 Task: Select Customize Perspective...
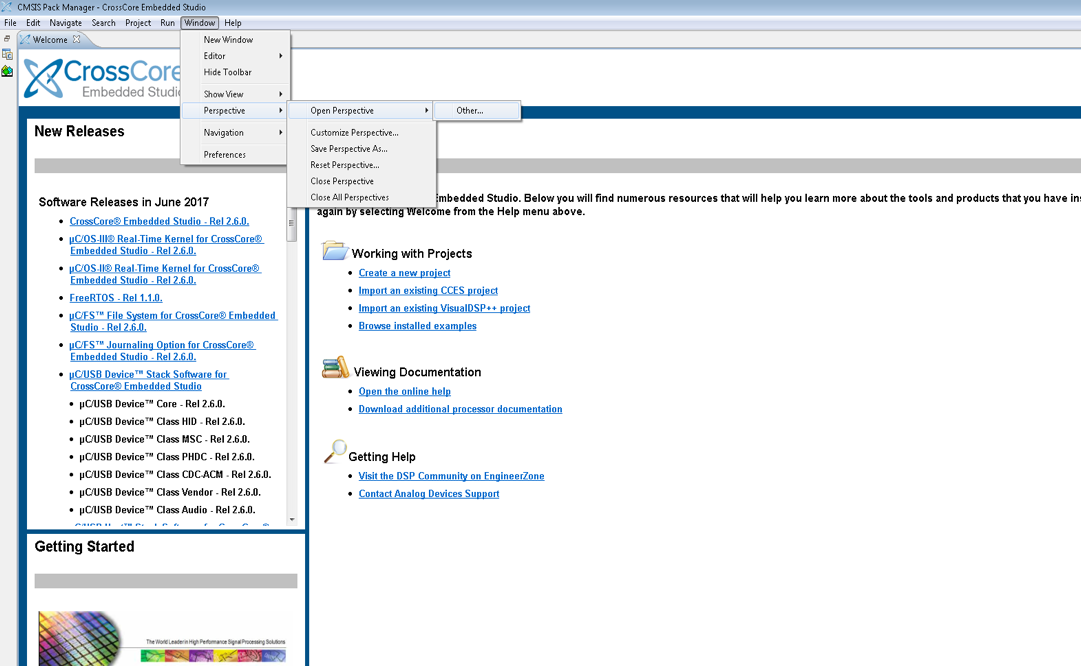click(361, 133)
